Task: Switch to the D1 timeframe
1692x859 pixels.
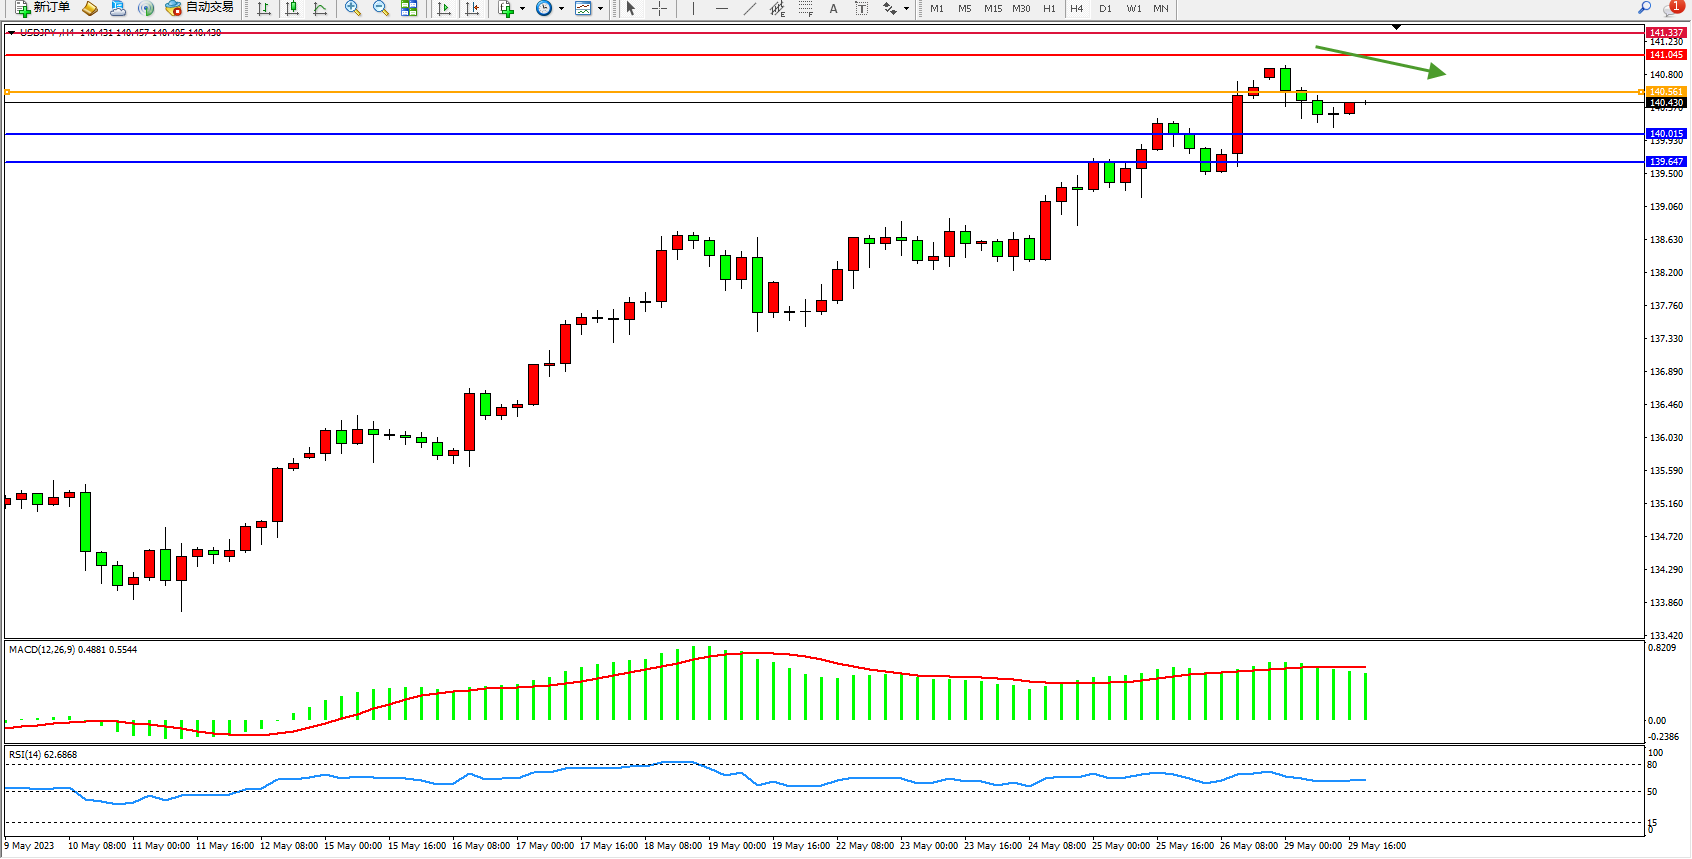Action: pos(1105,8)
